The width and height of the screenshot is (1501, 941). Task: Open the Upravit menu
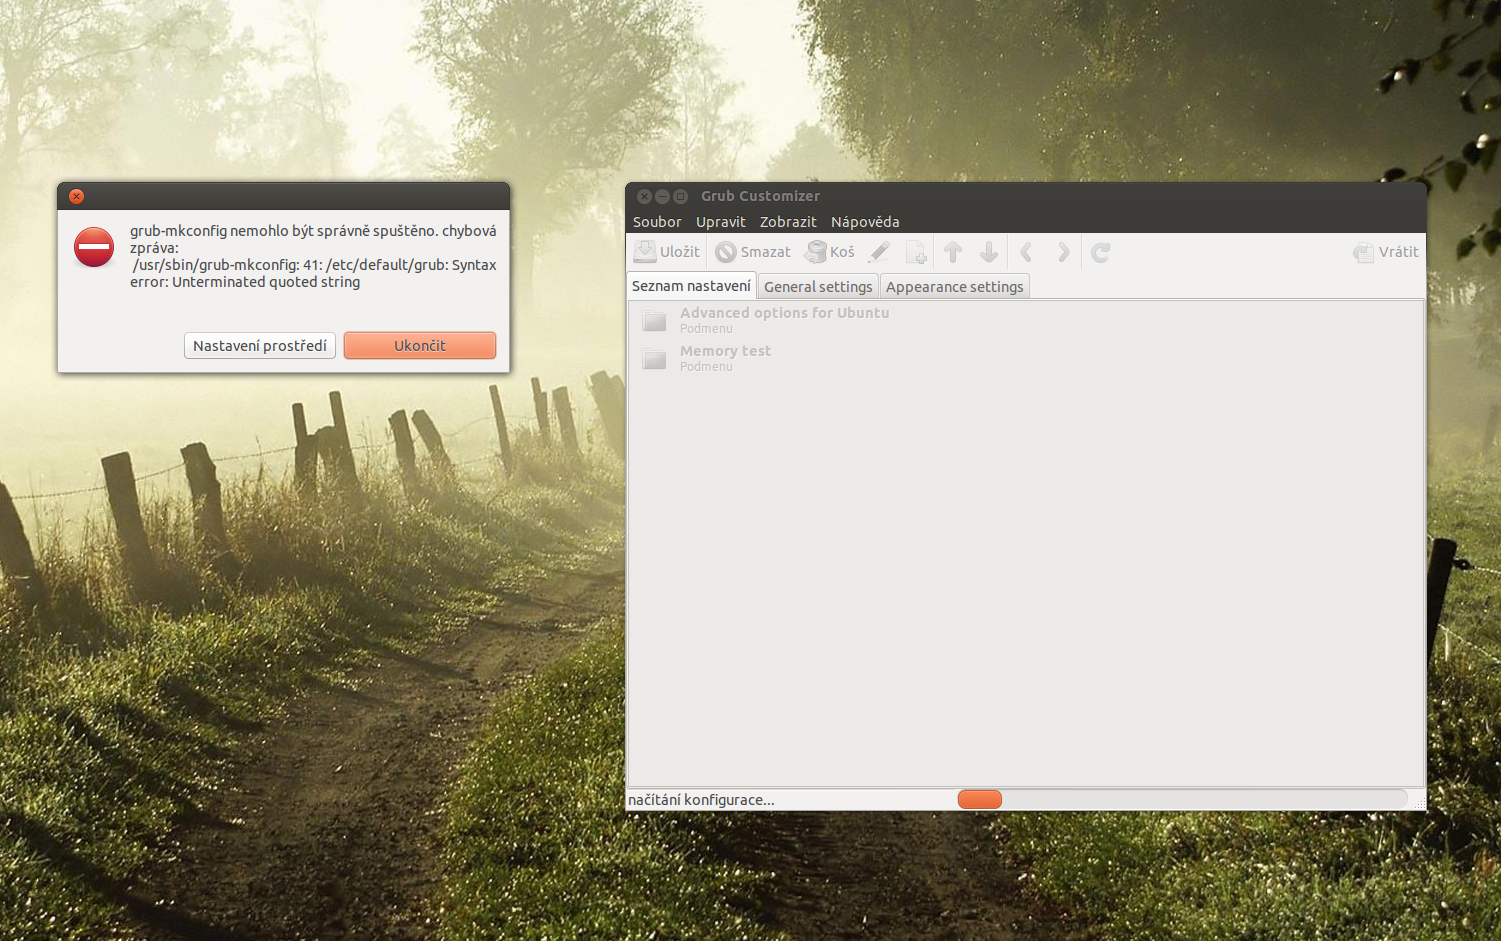point(721,222)
